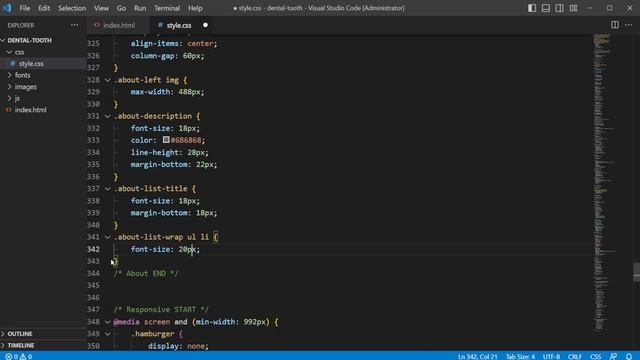Image resolution: width=640 pixels, height=360 pixels.
Task: Open the Edit menu
Action: (x=44, y=8)
